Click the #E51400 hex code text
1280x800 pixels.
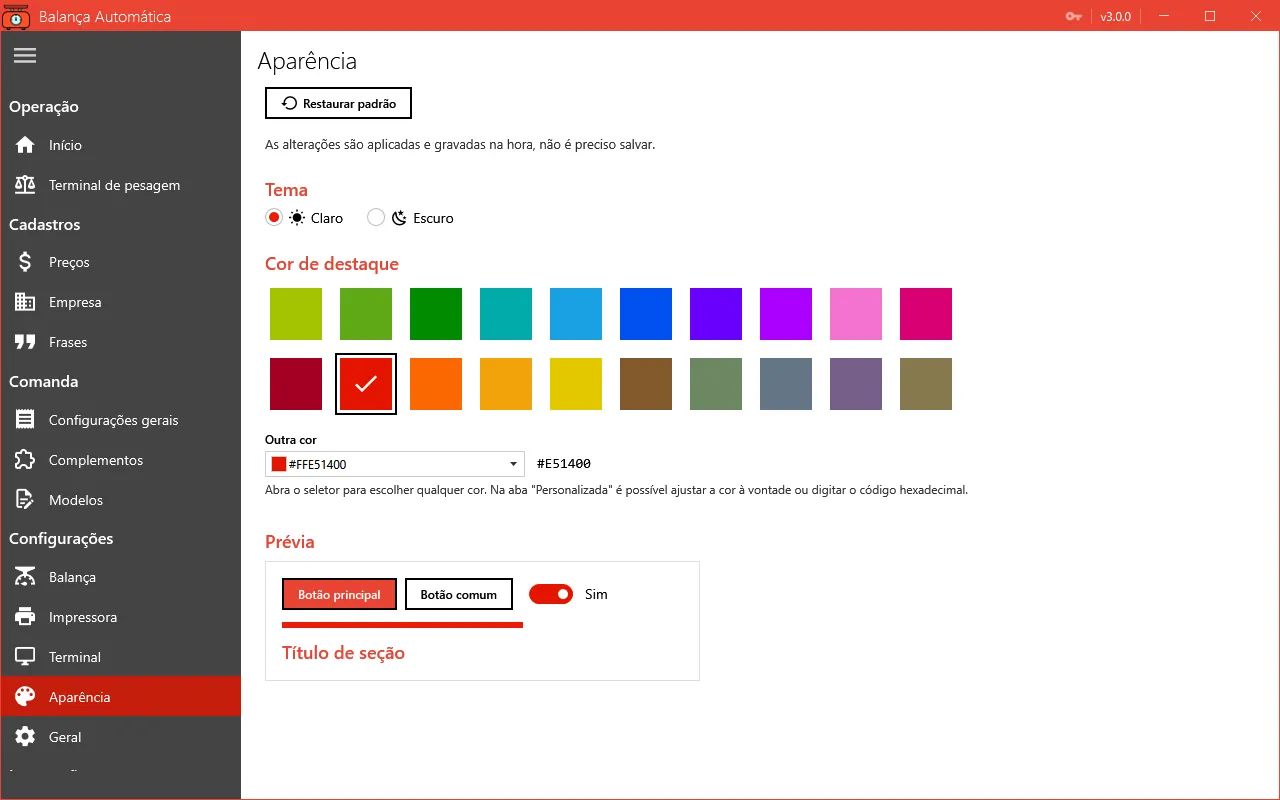pyautogui.click(x=564, y=464)
